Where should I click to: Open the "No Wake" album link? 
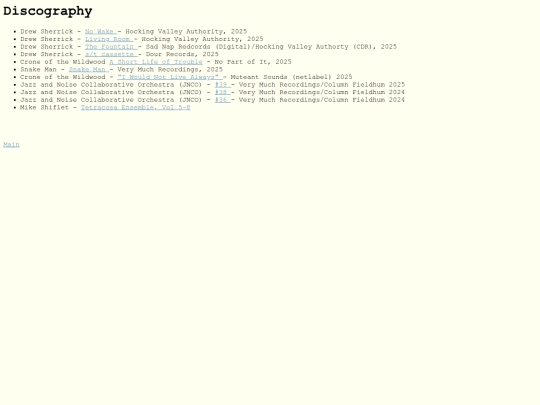tap(101, 32)
